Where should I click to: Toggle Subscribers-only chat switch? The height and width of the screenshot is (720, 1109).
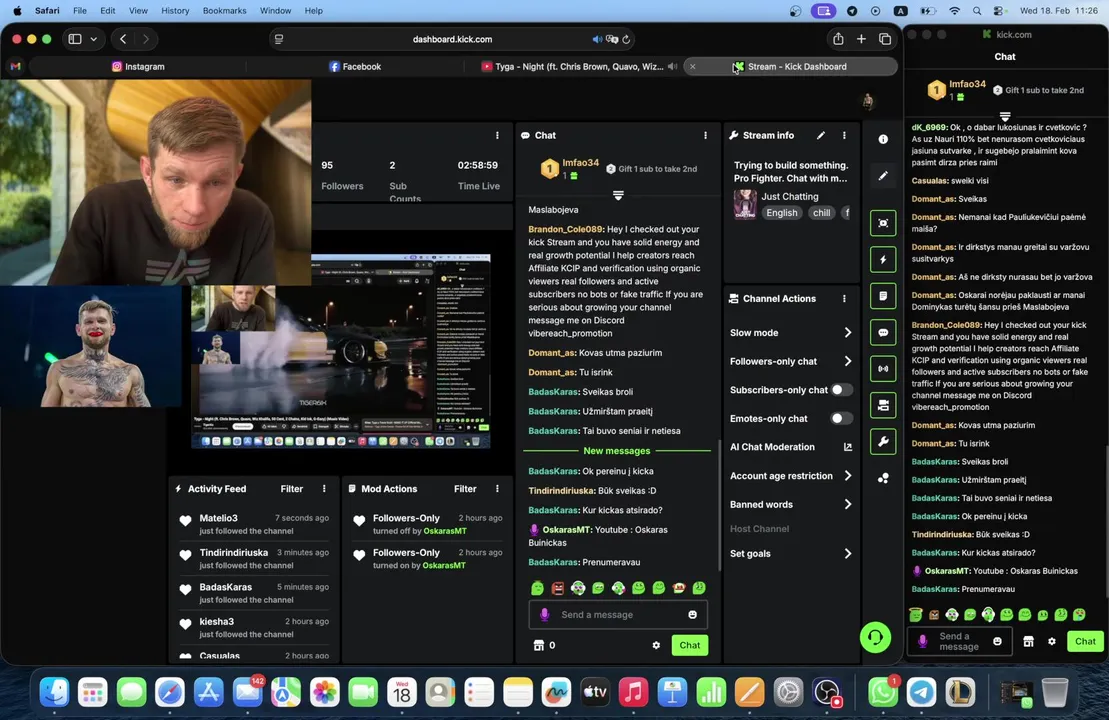[840, 390]
